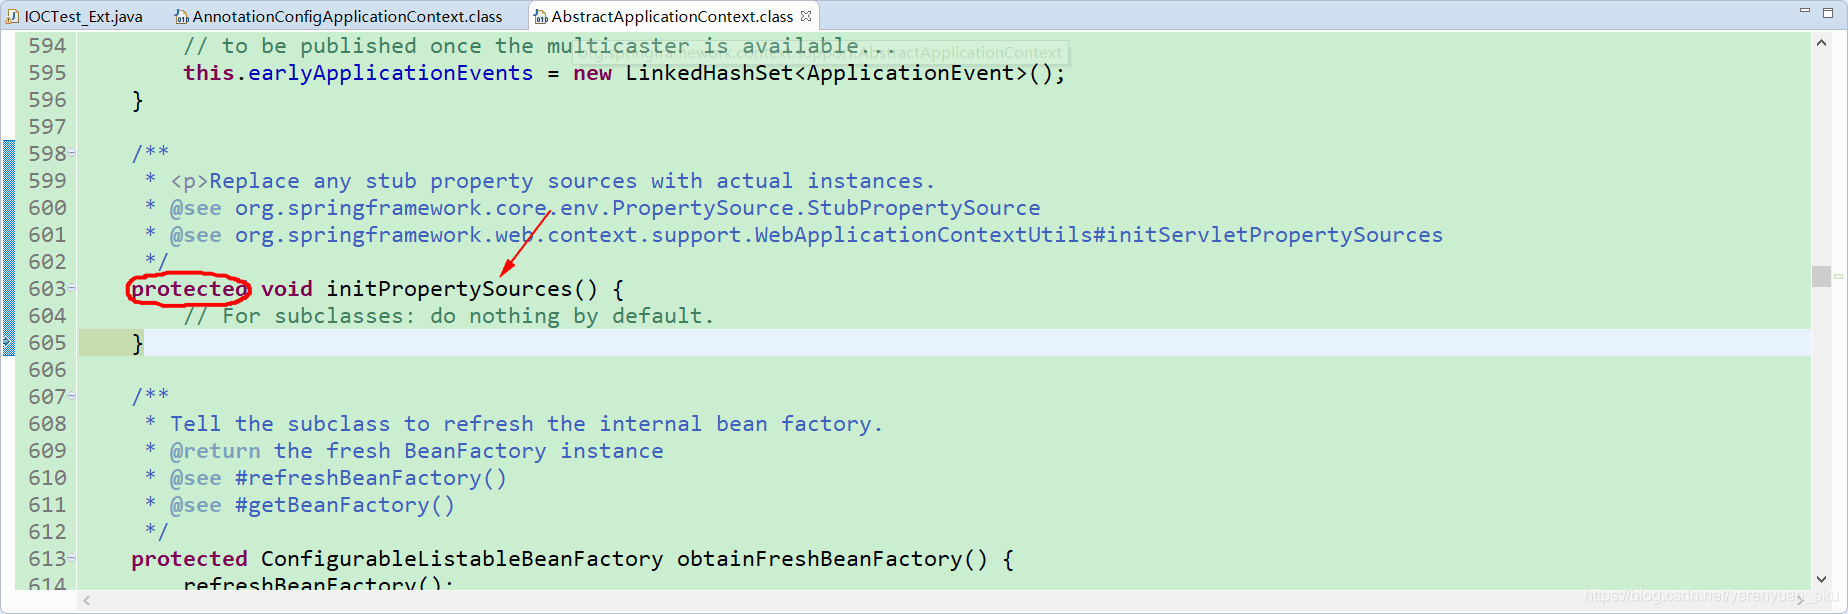Minimize the editor area
1848x614 pixels.
point(1805,11)
